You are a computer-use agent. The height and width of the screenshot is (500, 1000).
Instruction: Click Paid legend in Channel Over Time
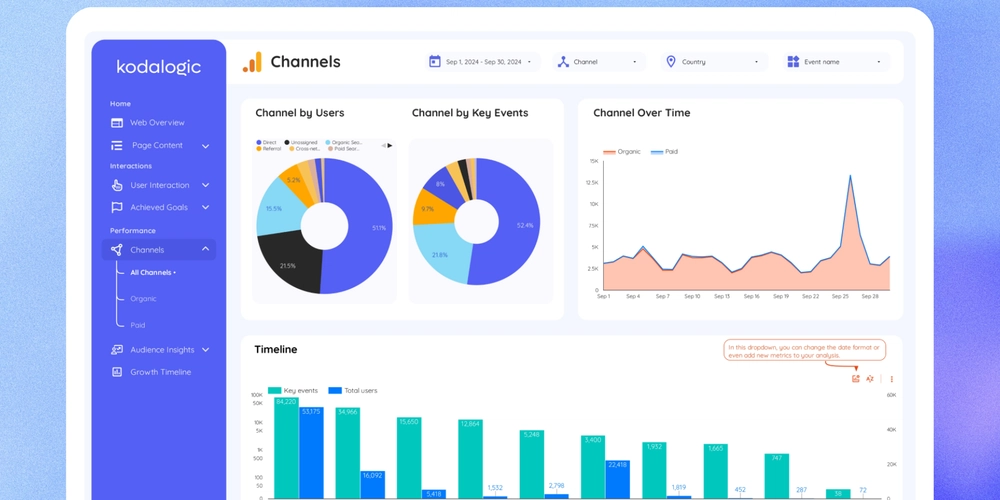coord(665,152)
